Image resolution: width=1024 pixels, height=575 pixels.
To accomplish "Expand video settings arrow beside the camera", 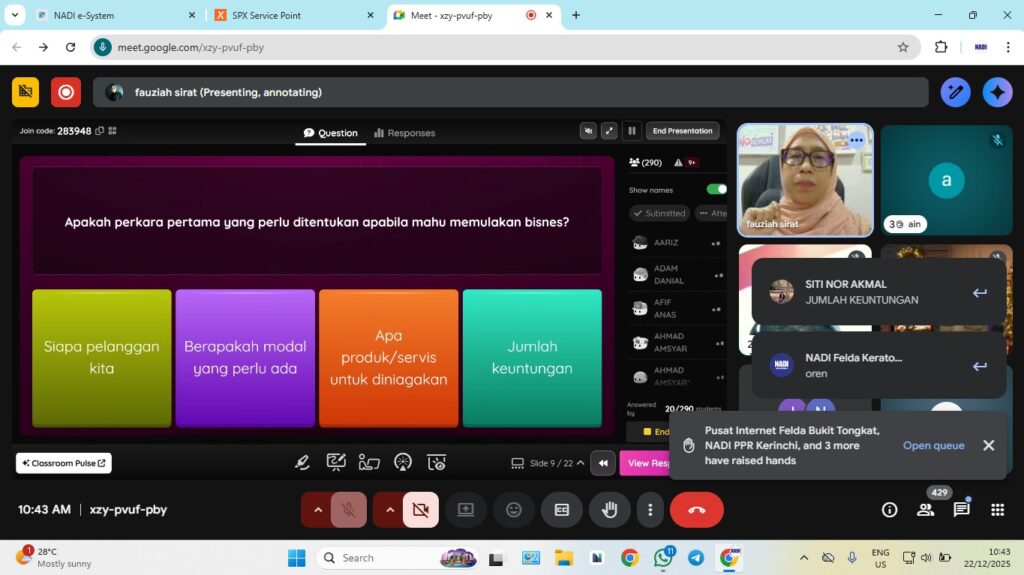I will pos(390,510).
